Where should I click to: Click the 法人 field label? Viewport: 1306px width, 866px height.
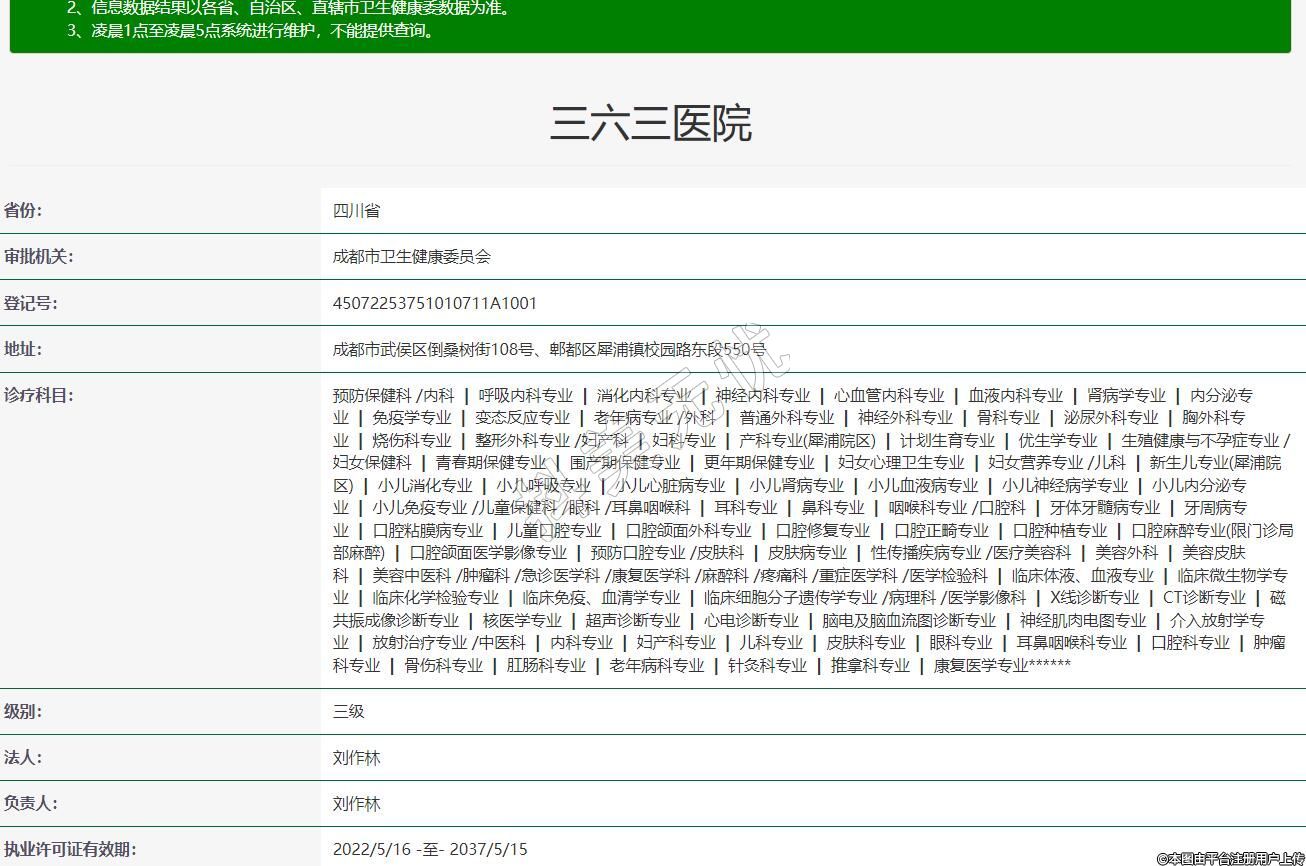pyautogui.click(x=23, y=757)
